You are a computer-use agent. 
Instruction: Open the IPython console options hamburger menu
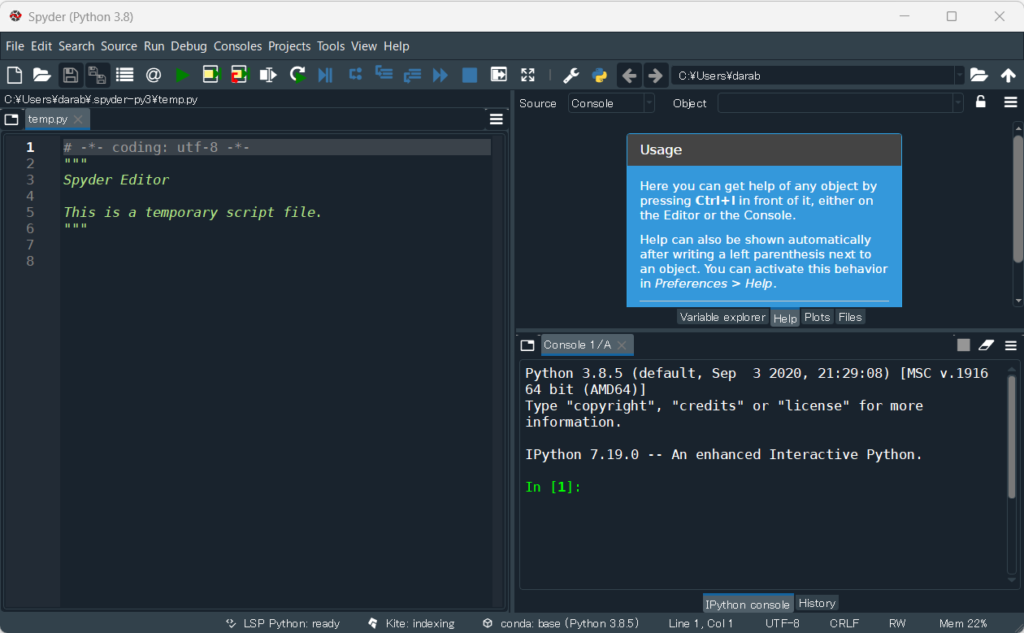pyautogui.click(x=1010, y=345)
